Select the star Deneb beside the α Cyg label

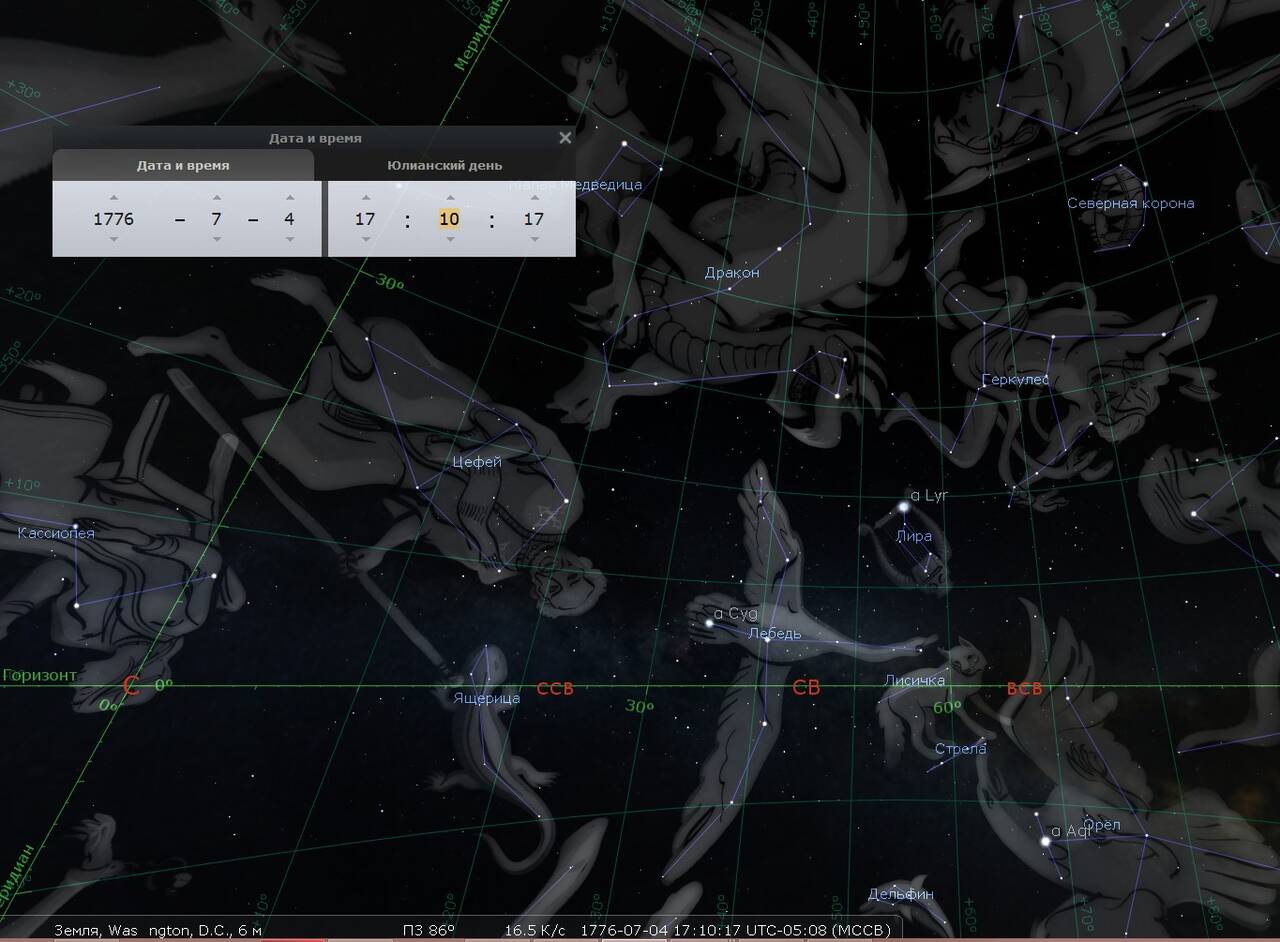pyautogui.click(x=709, y=624)
